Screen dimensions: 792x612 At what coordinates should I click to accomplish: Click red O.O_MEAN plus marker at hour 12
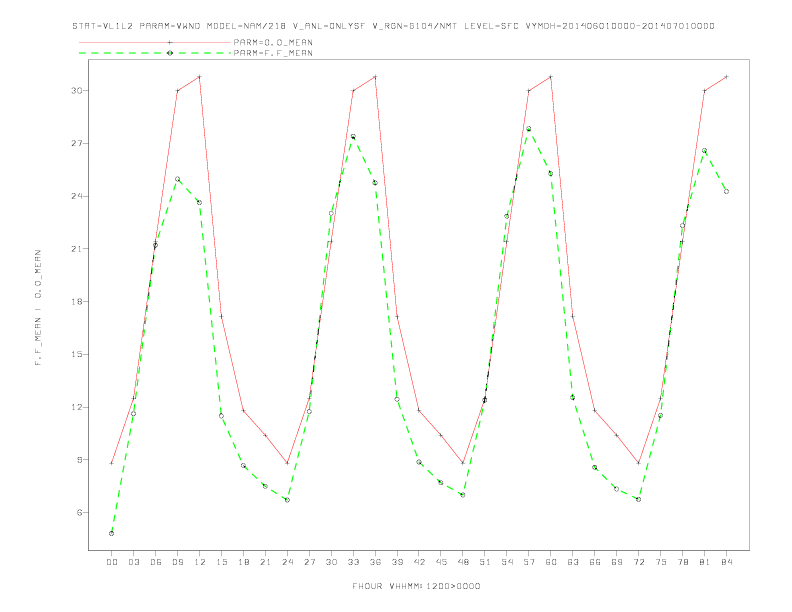coord(200,77)
